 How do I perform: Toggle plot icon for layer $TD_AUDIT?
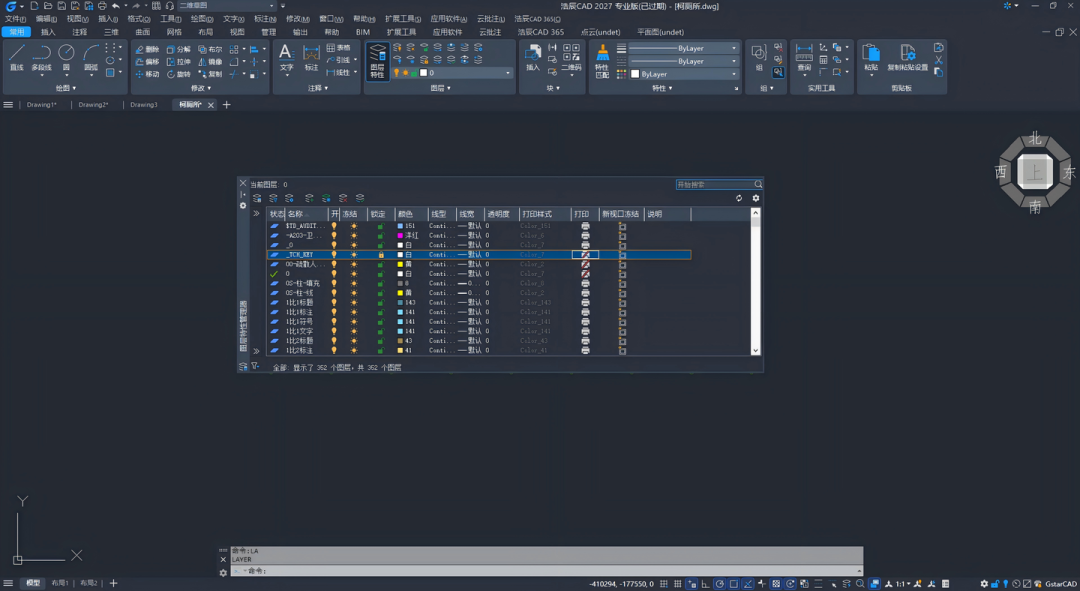click(x=585, y=226)
